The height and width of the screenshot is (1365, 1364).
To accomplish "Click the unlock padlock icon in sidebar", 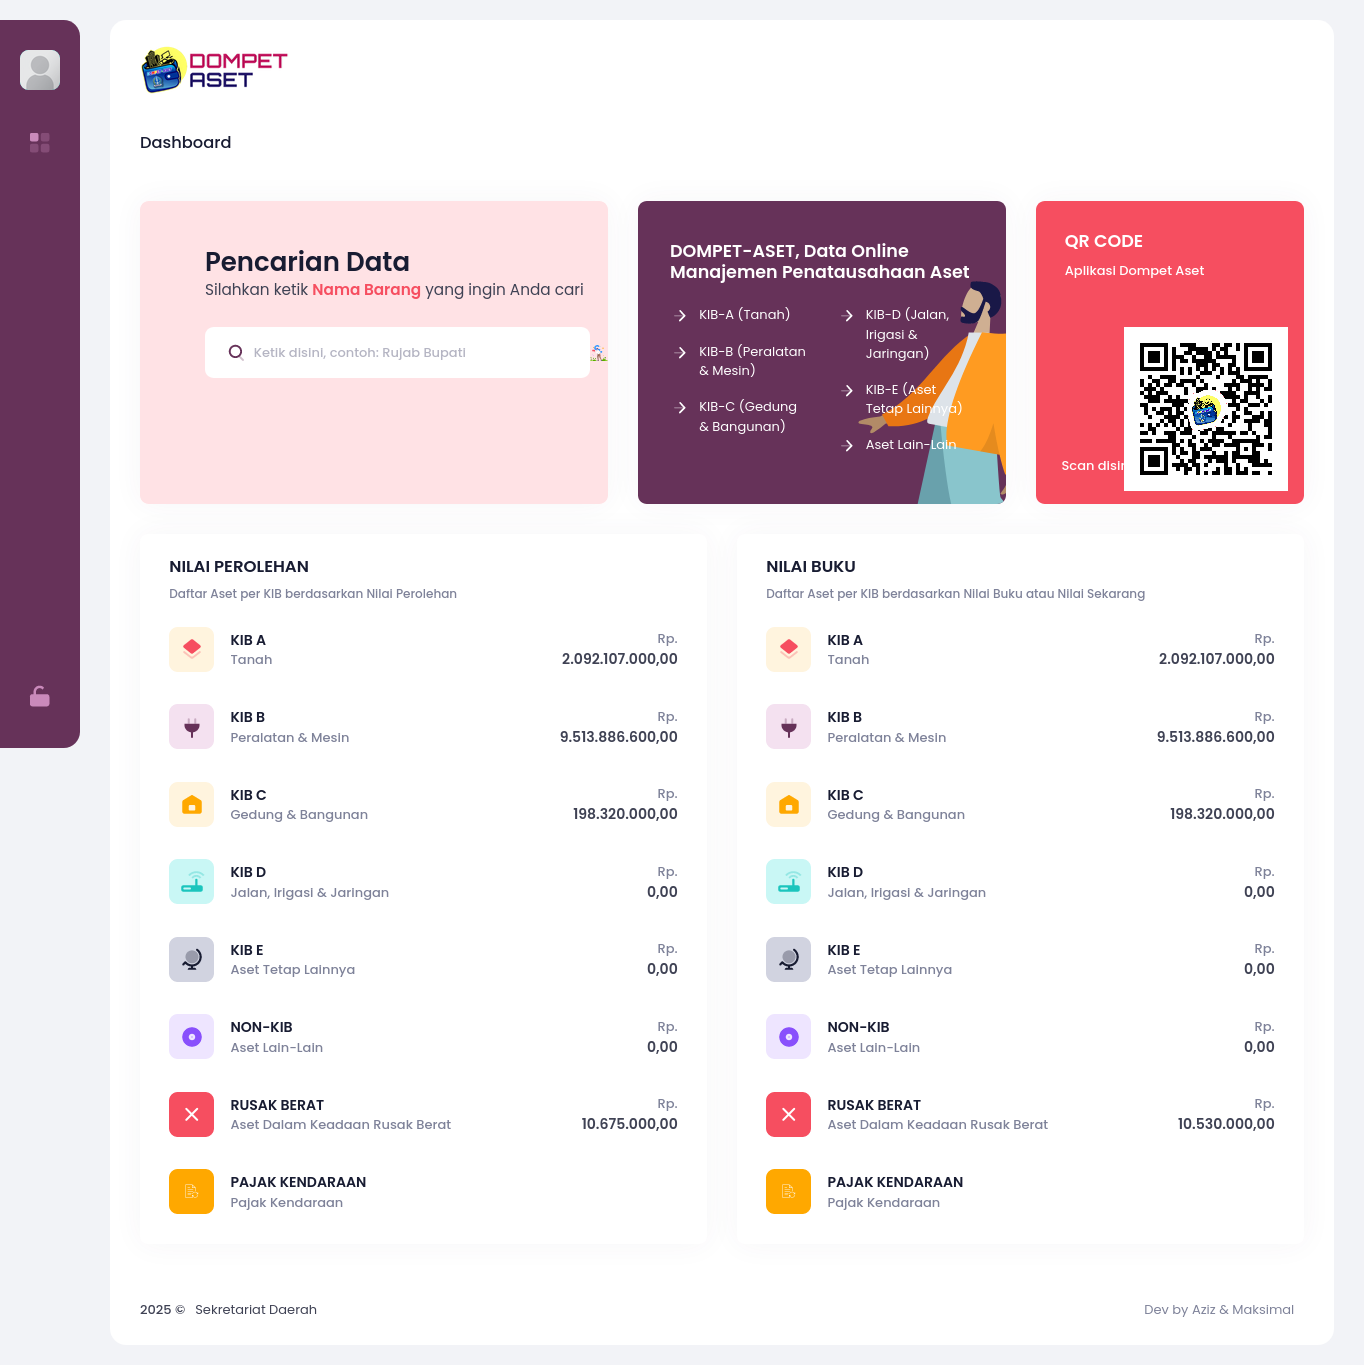I will (x=40, y=697).
